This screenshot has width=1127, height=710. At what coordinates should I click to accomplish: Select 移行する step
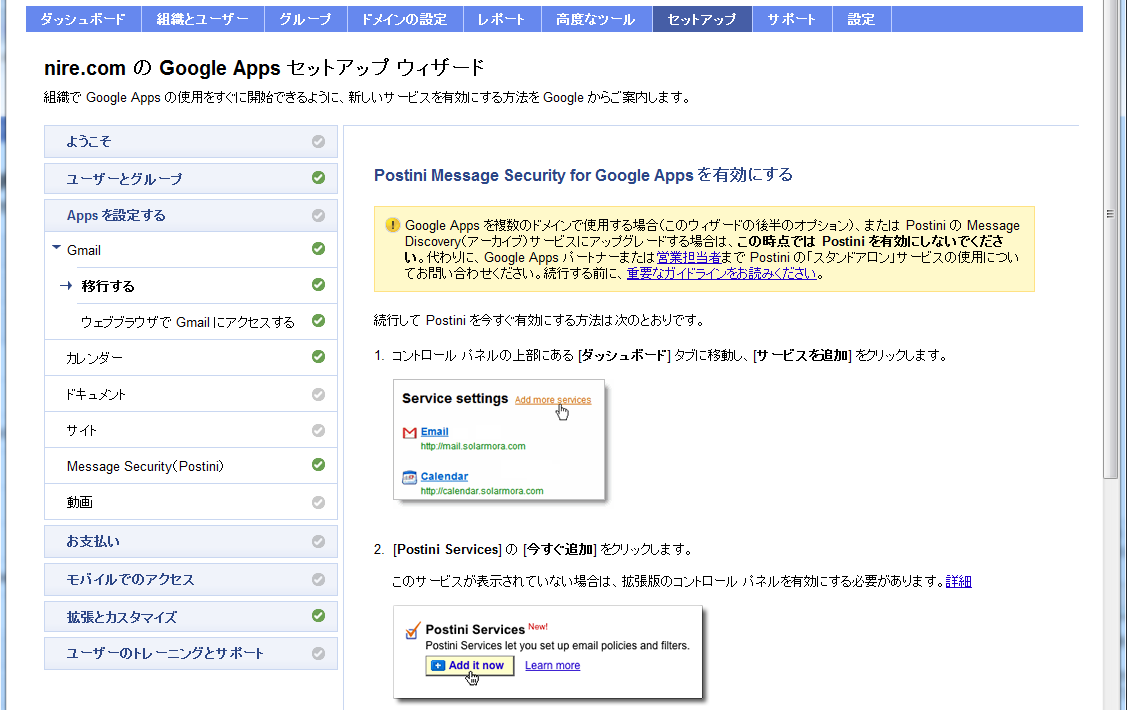(x=190, y=285)
